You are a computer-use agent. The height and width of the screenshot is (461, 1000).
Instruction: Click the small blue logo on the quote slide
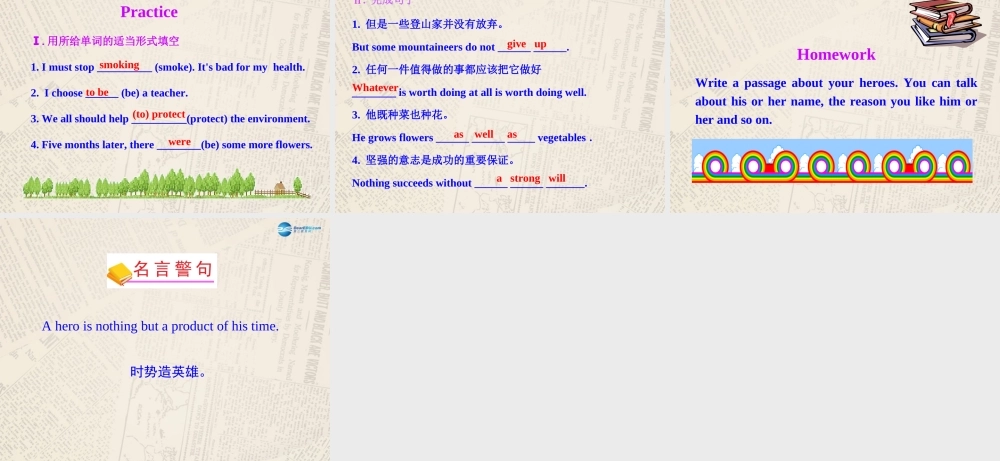click(298, 230)
